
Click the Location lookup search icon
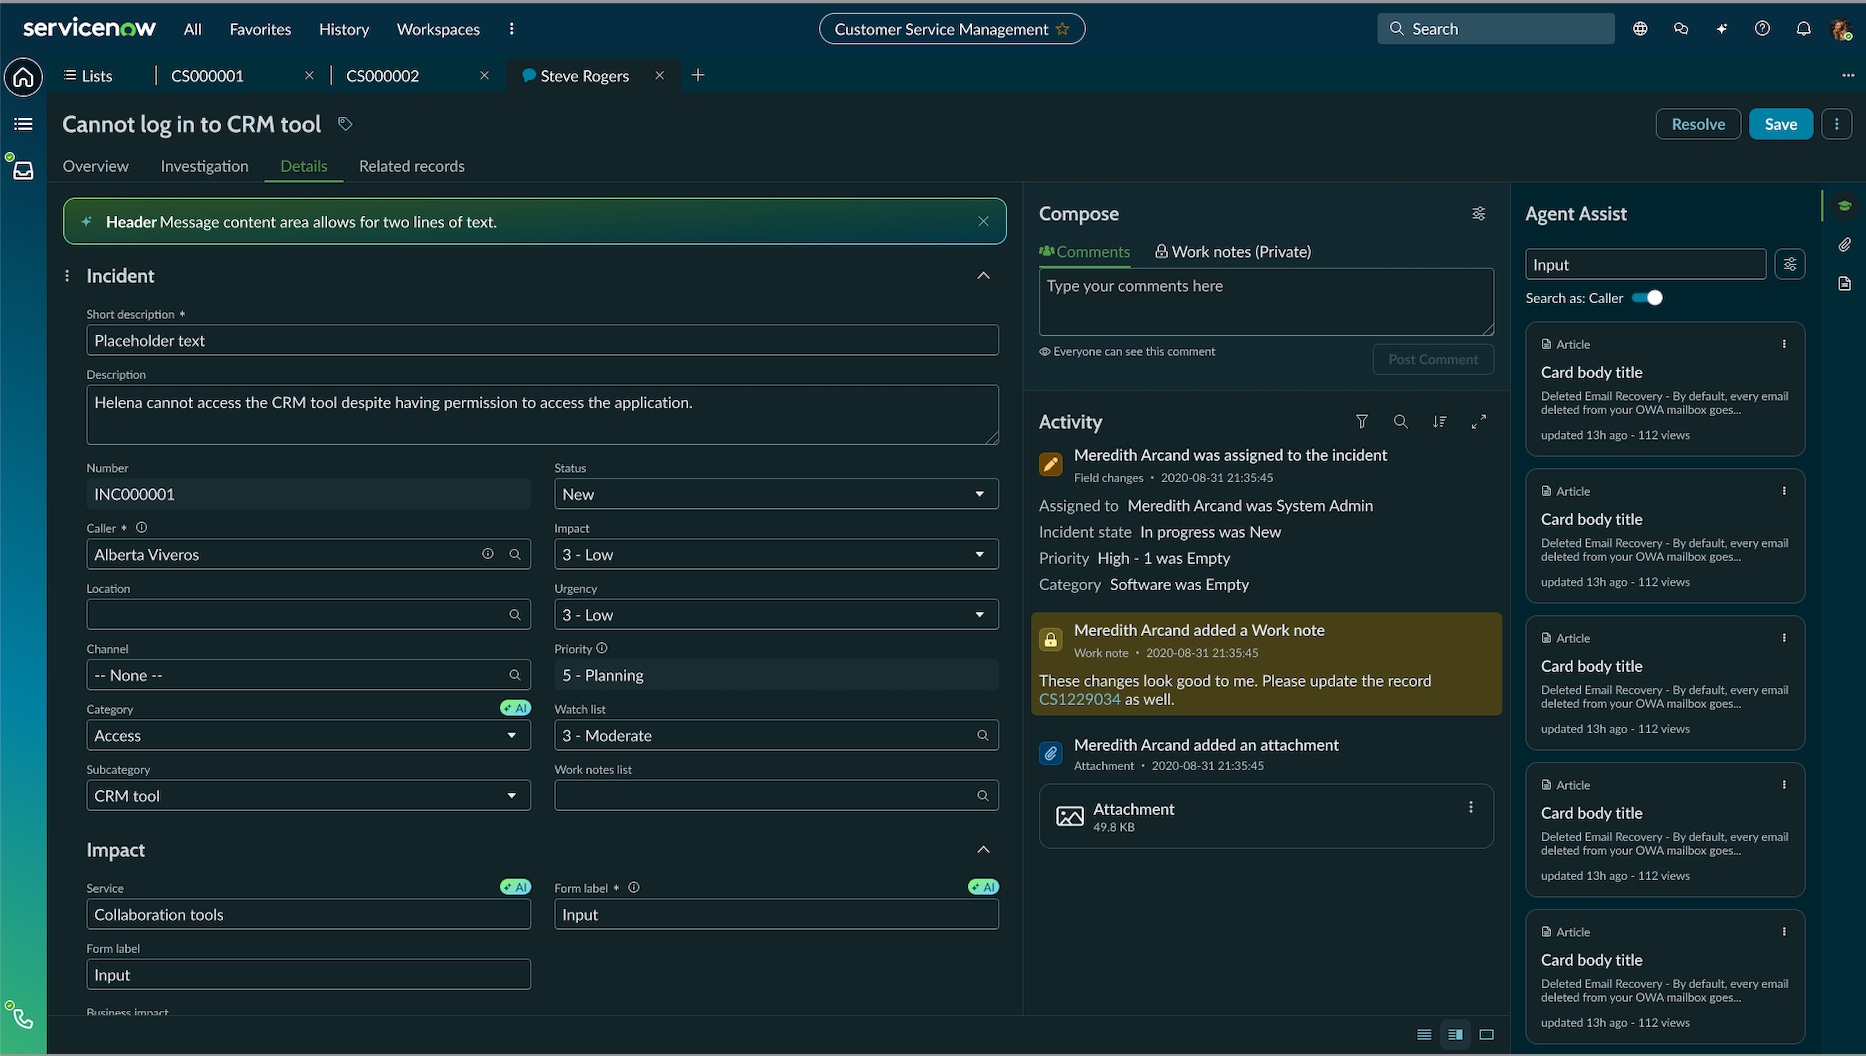(x=514, y=615)
